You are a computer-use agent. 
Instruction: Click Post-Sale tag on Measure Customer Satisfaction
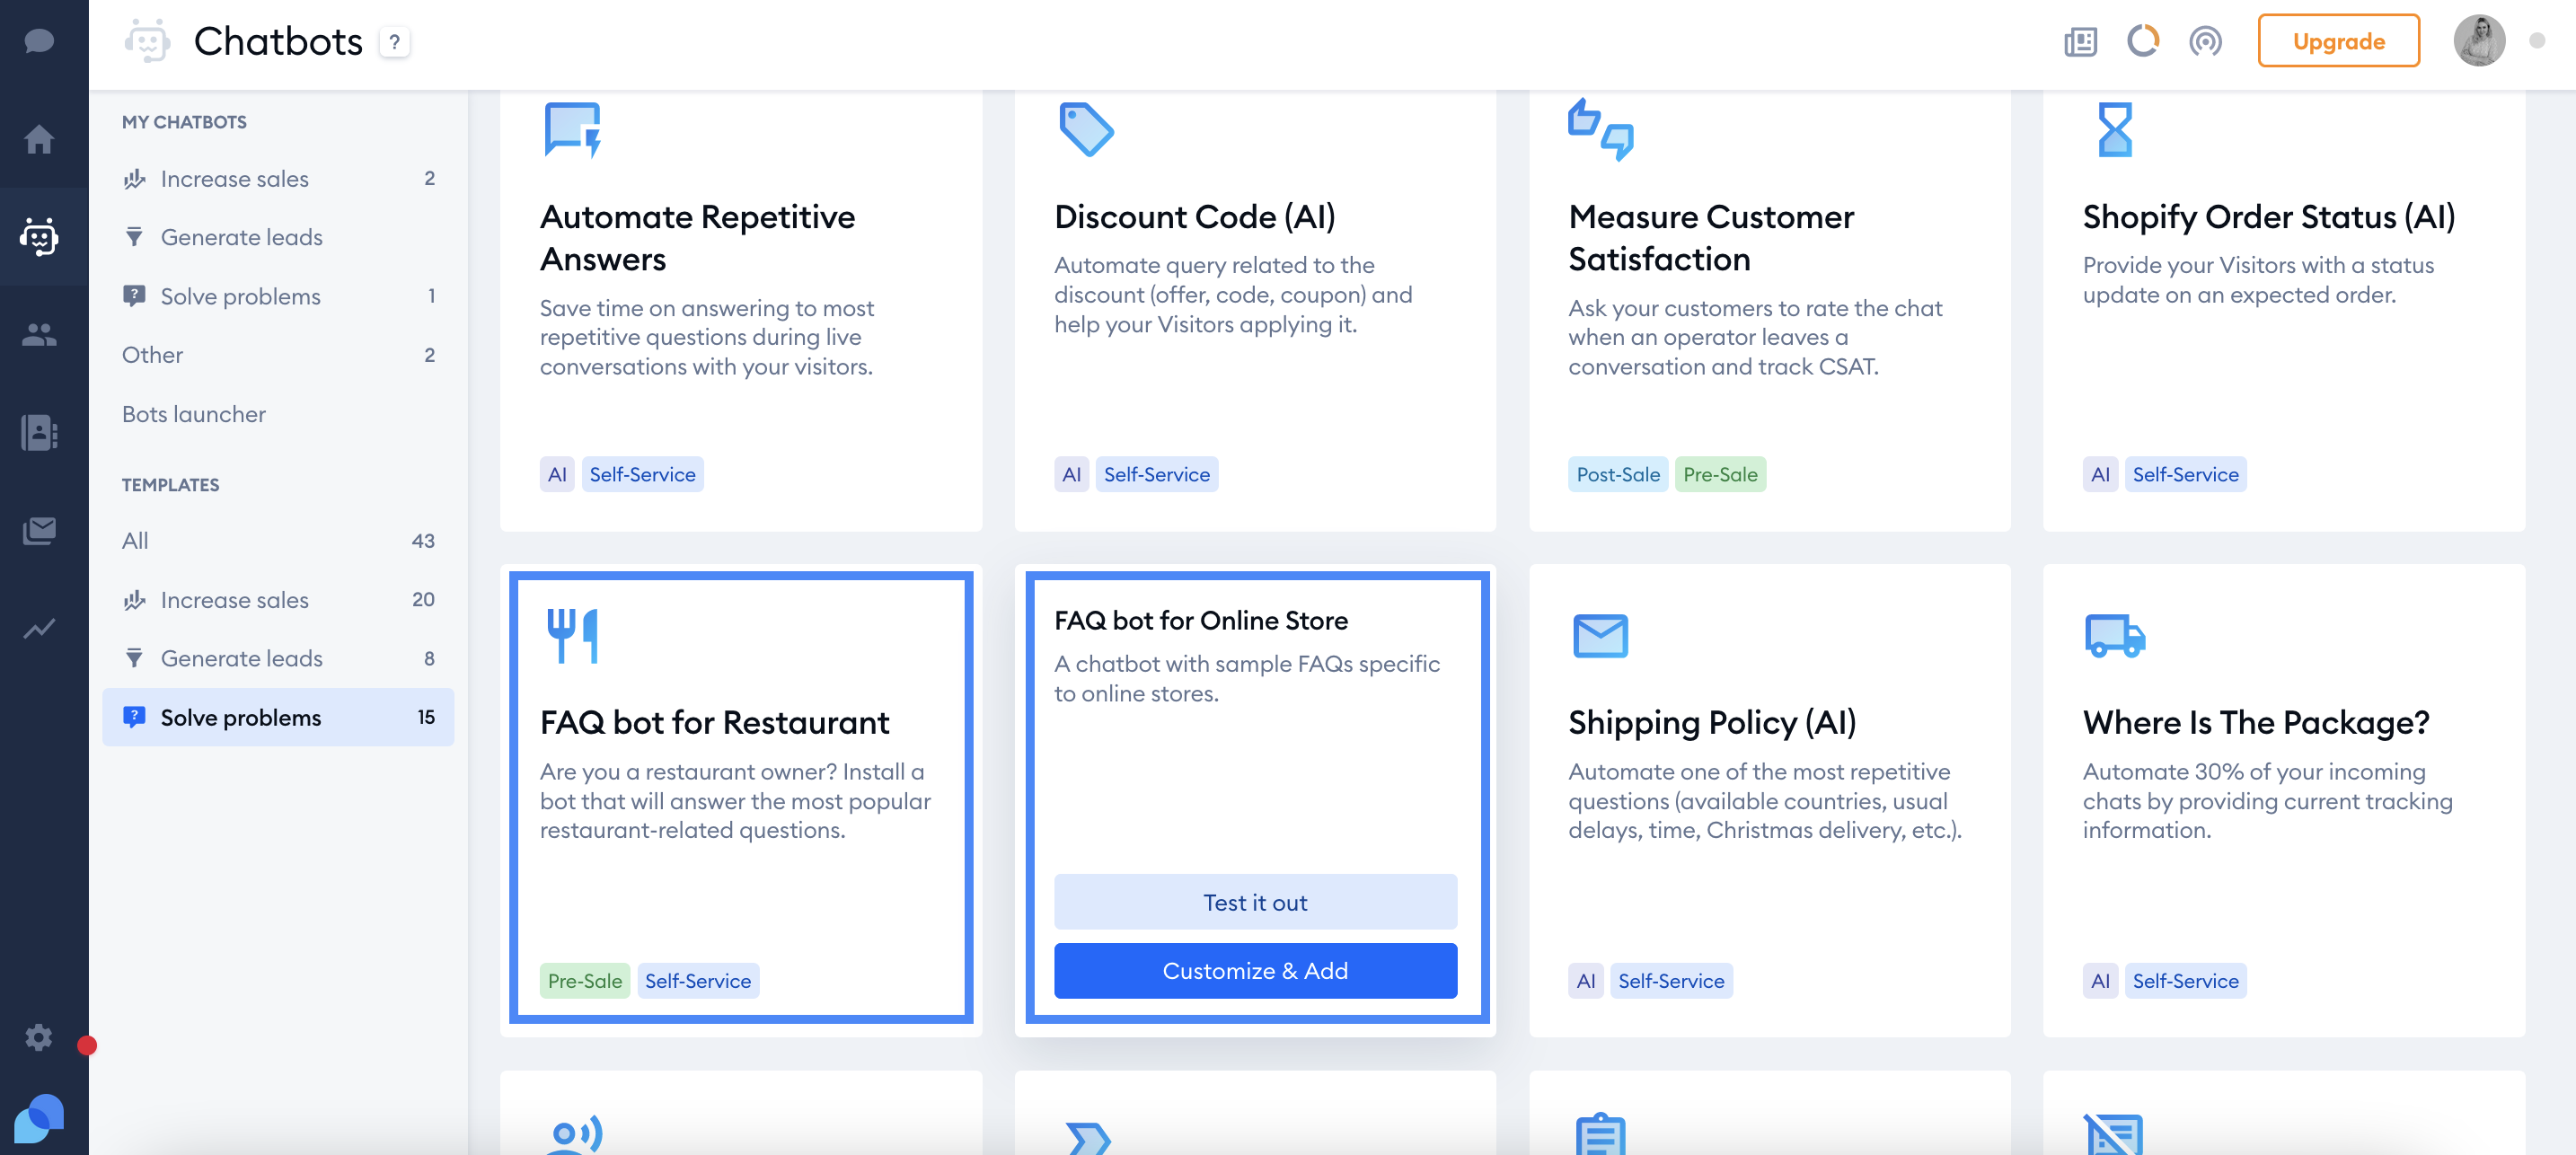point(1618,474)
